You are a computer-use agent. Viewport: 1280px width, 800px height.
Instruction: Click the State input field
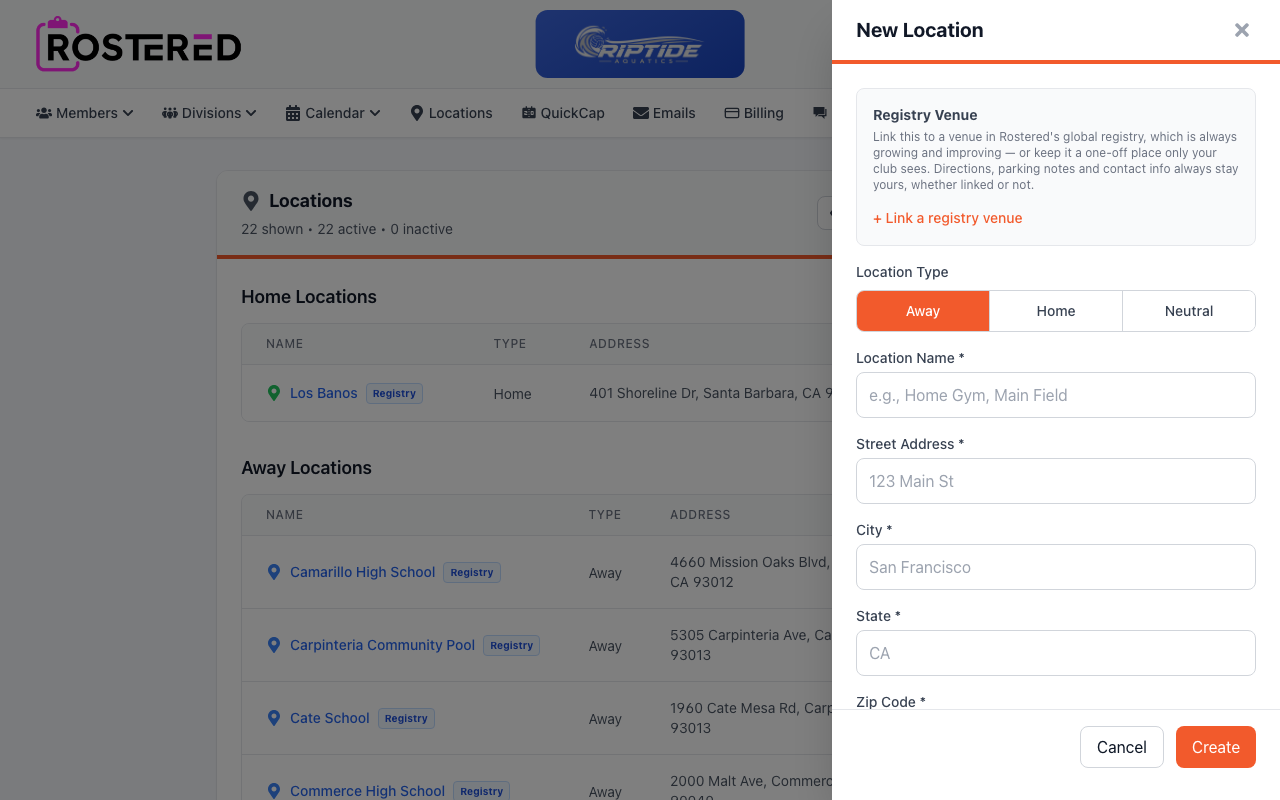coord(1056,653)
